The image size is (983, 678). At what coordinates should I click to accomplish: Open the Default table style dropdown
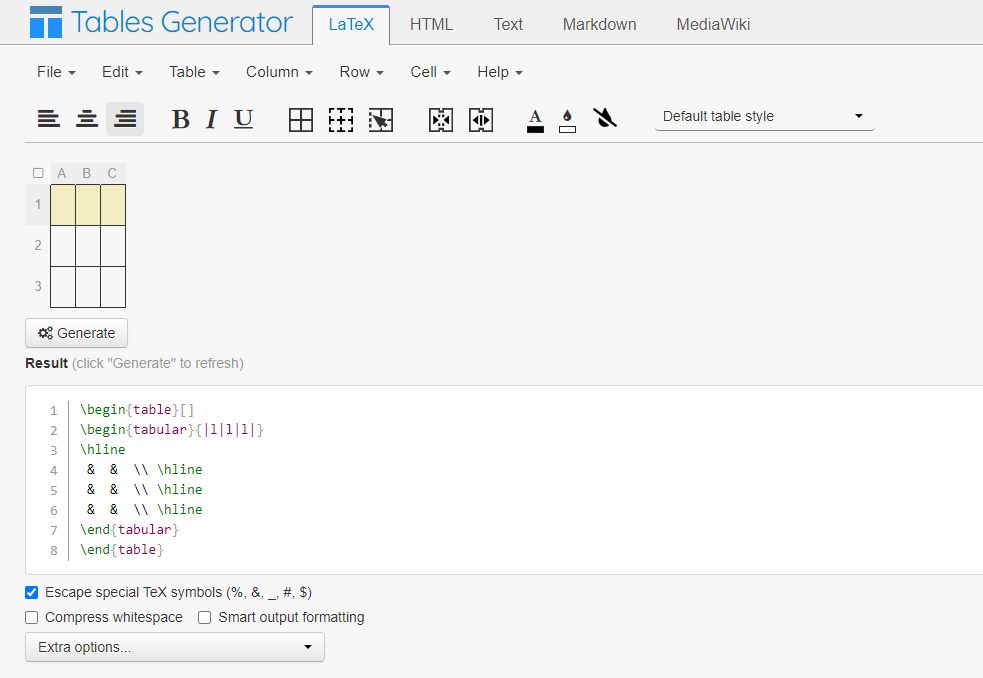[765, 116]
